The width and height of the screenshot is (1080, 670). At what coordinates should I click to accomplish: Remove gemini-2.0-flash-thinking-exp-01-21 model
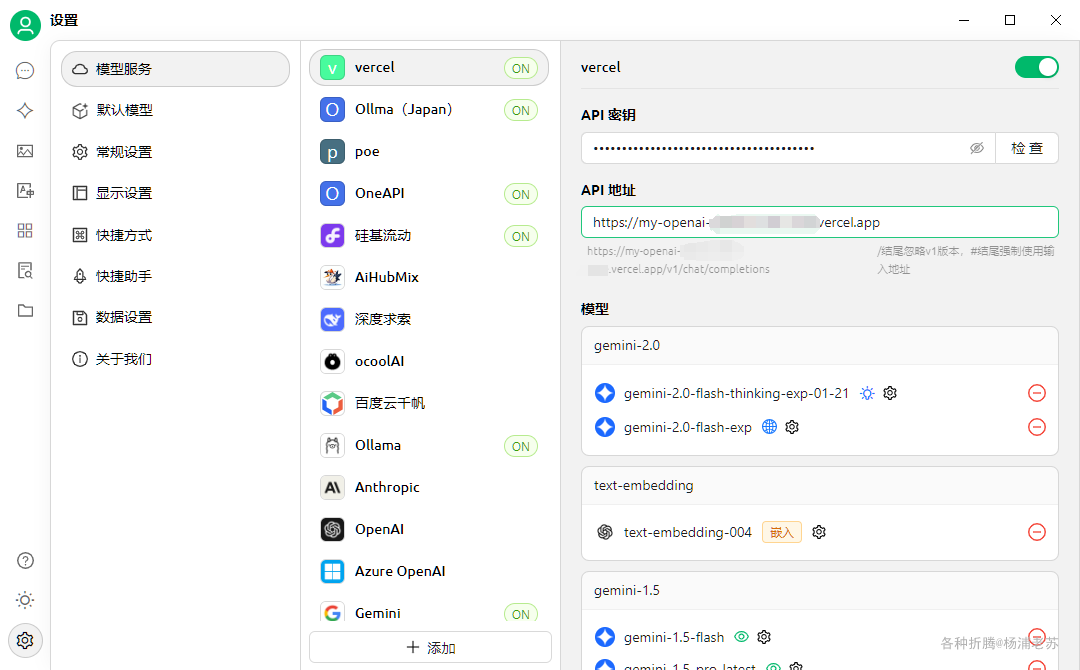tap(1037, 393)
